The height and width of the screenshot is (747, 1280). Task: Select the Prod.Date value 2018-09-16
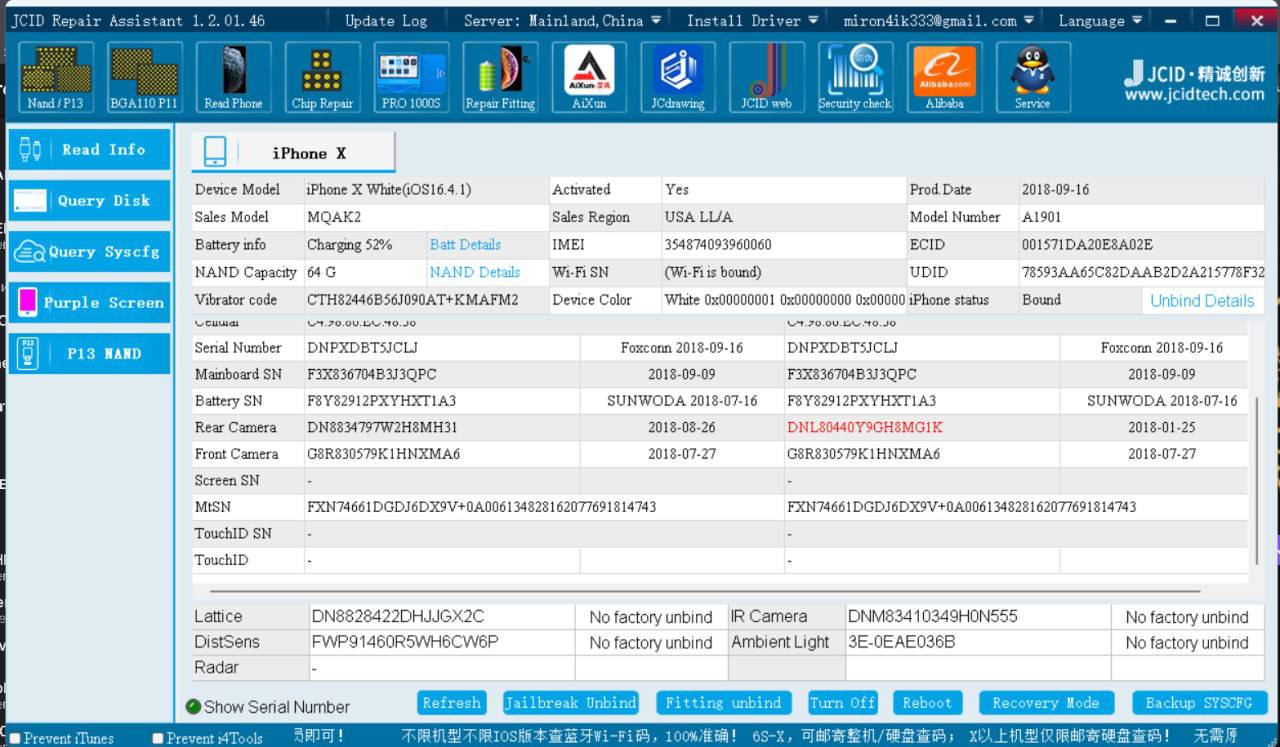pos(1055,190)
